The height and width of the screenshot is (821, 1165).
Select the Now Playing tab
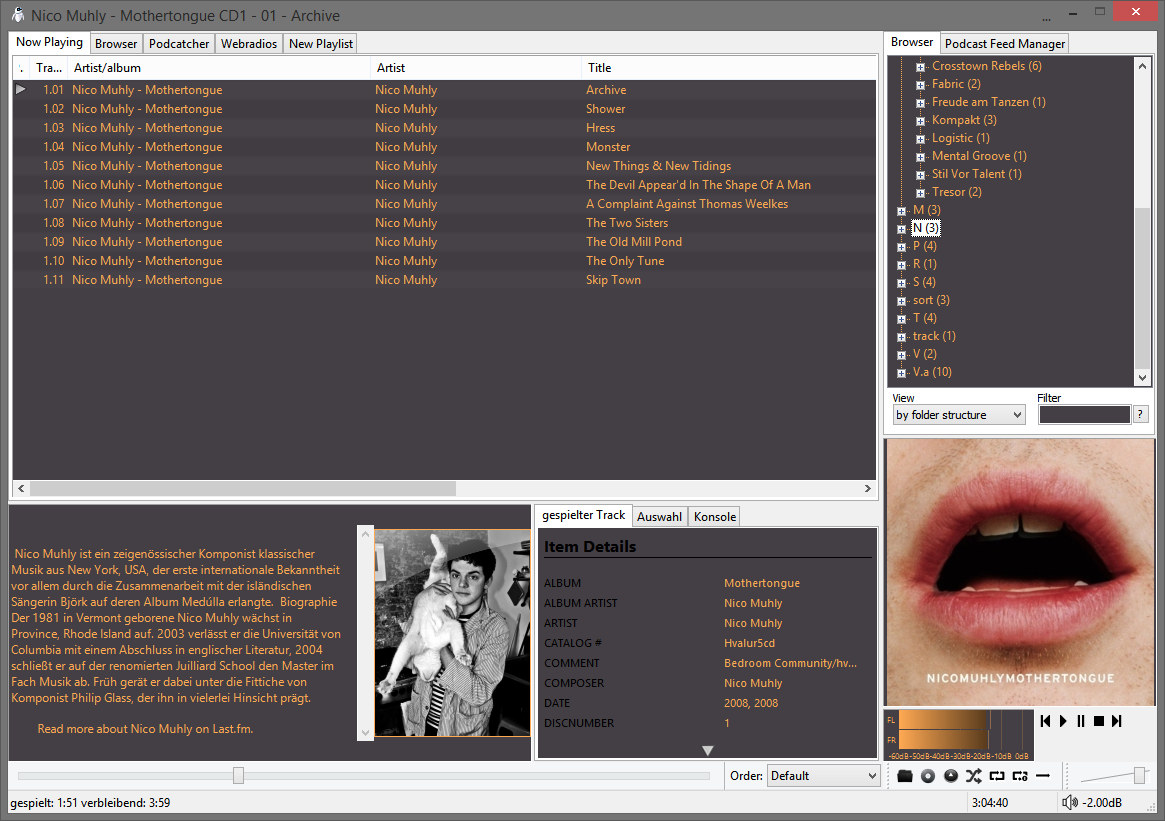pyautogui.click(x=49, y=42)
